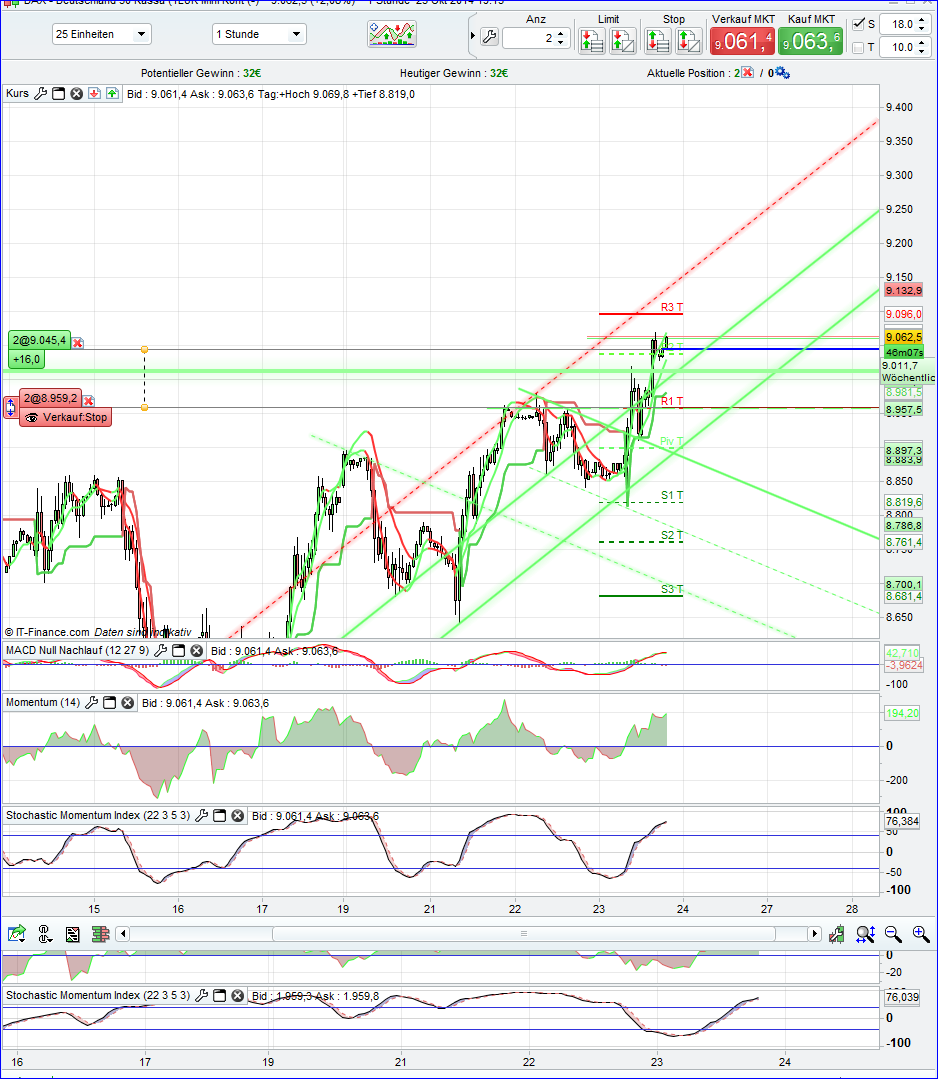Image resolution: width=938 pixels, height=1079 pixels.
Task: Open MACD Null Nachlauf indicator settings wrench
Action: tap(160, 650)
